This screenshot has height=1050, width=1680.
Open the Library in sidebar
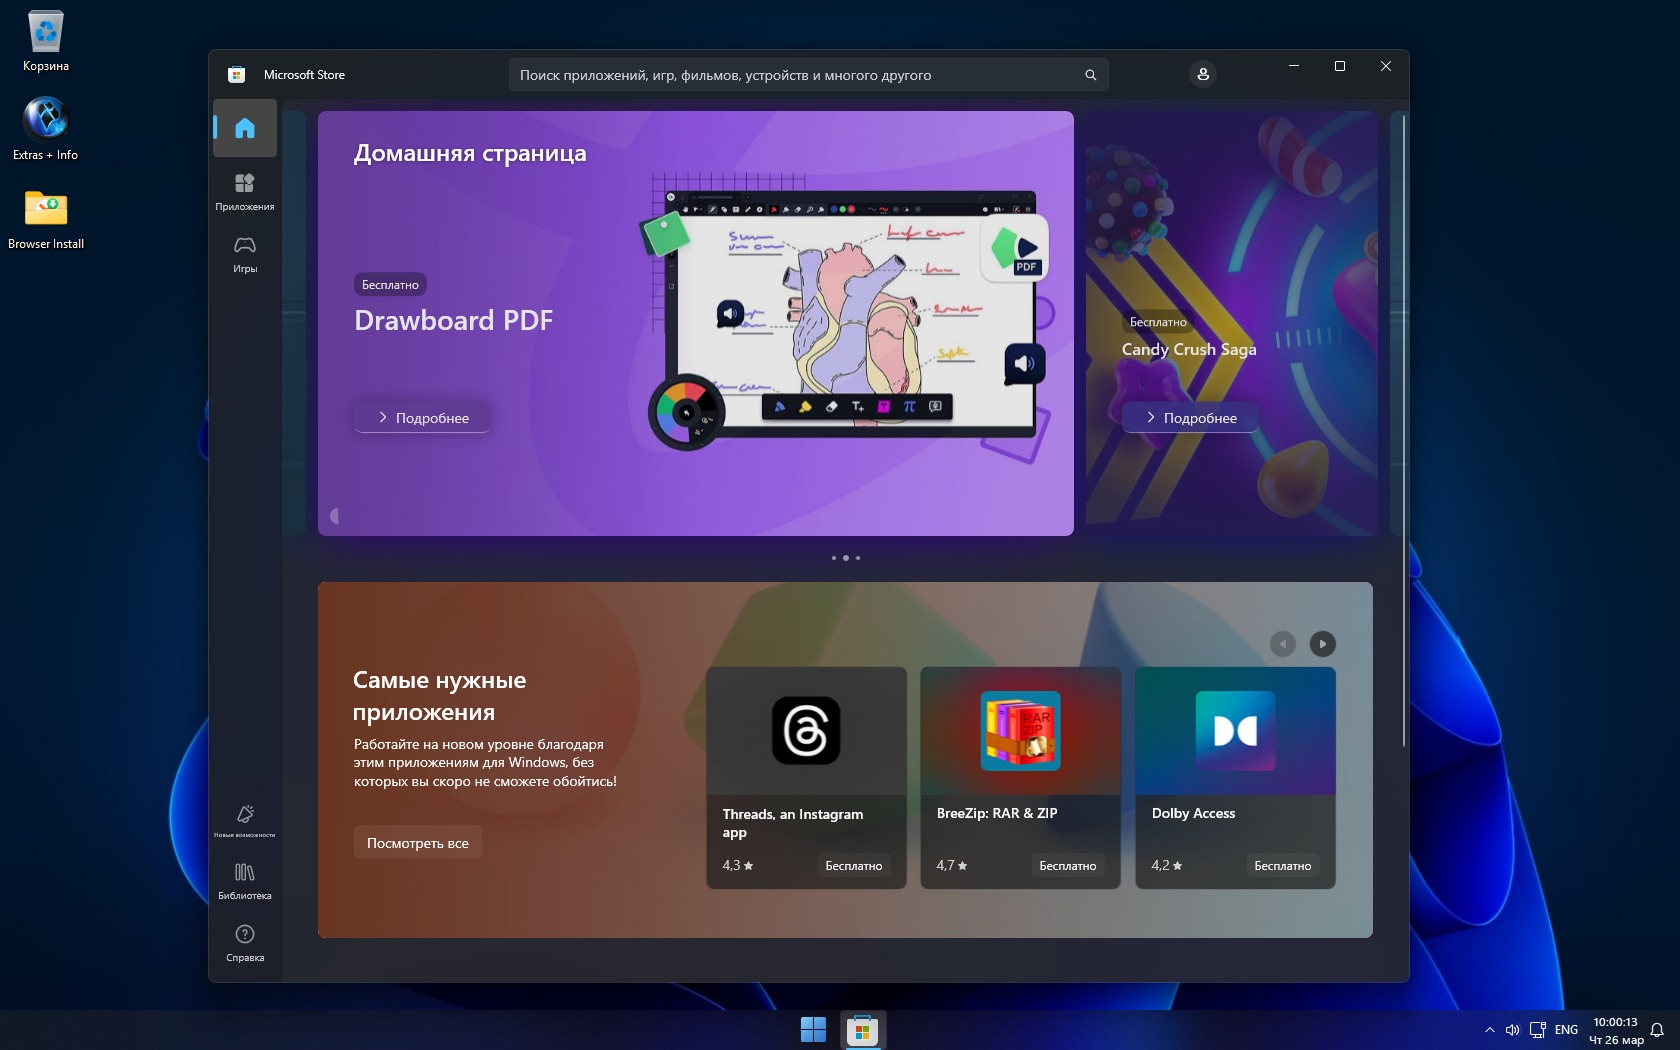(x=244, y=880)
